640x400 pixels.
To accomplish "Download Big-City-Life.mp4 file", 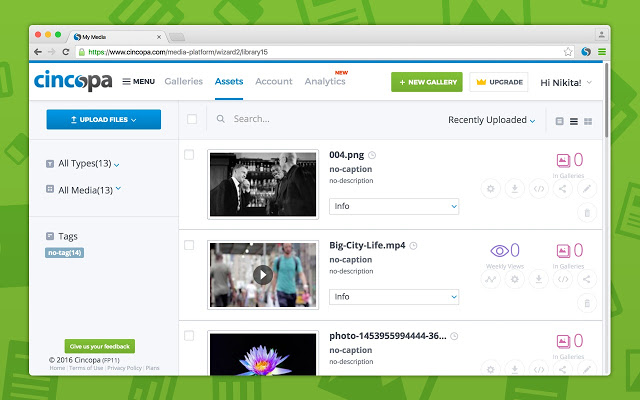I will point(539,279).
